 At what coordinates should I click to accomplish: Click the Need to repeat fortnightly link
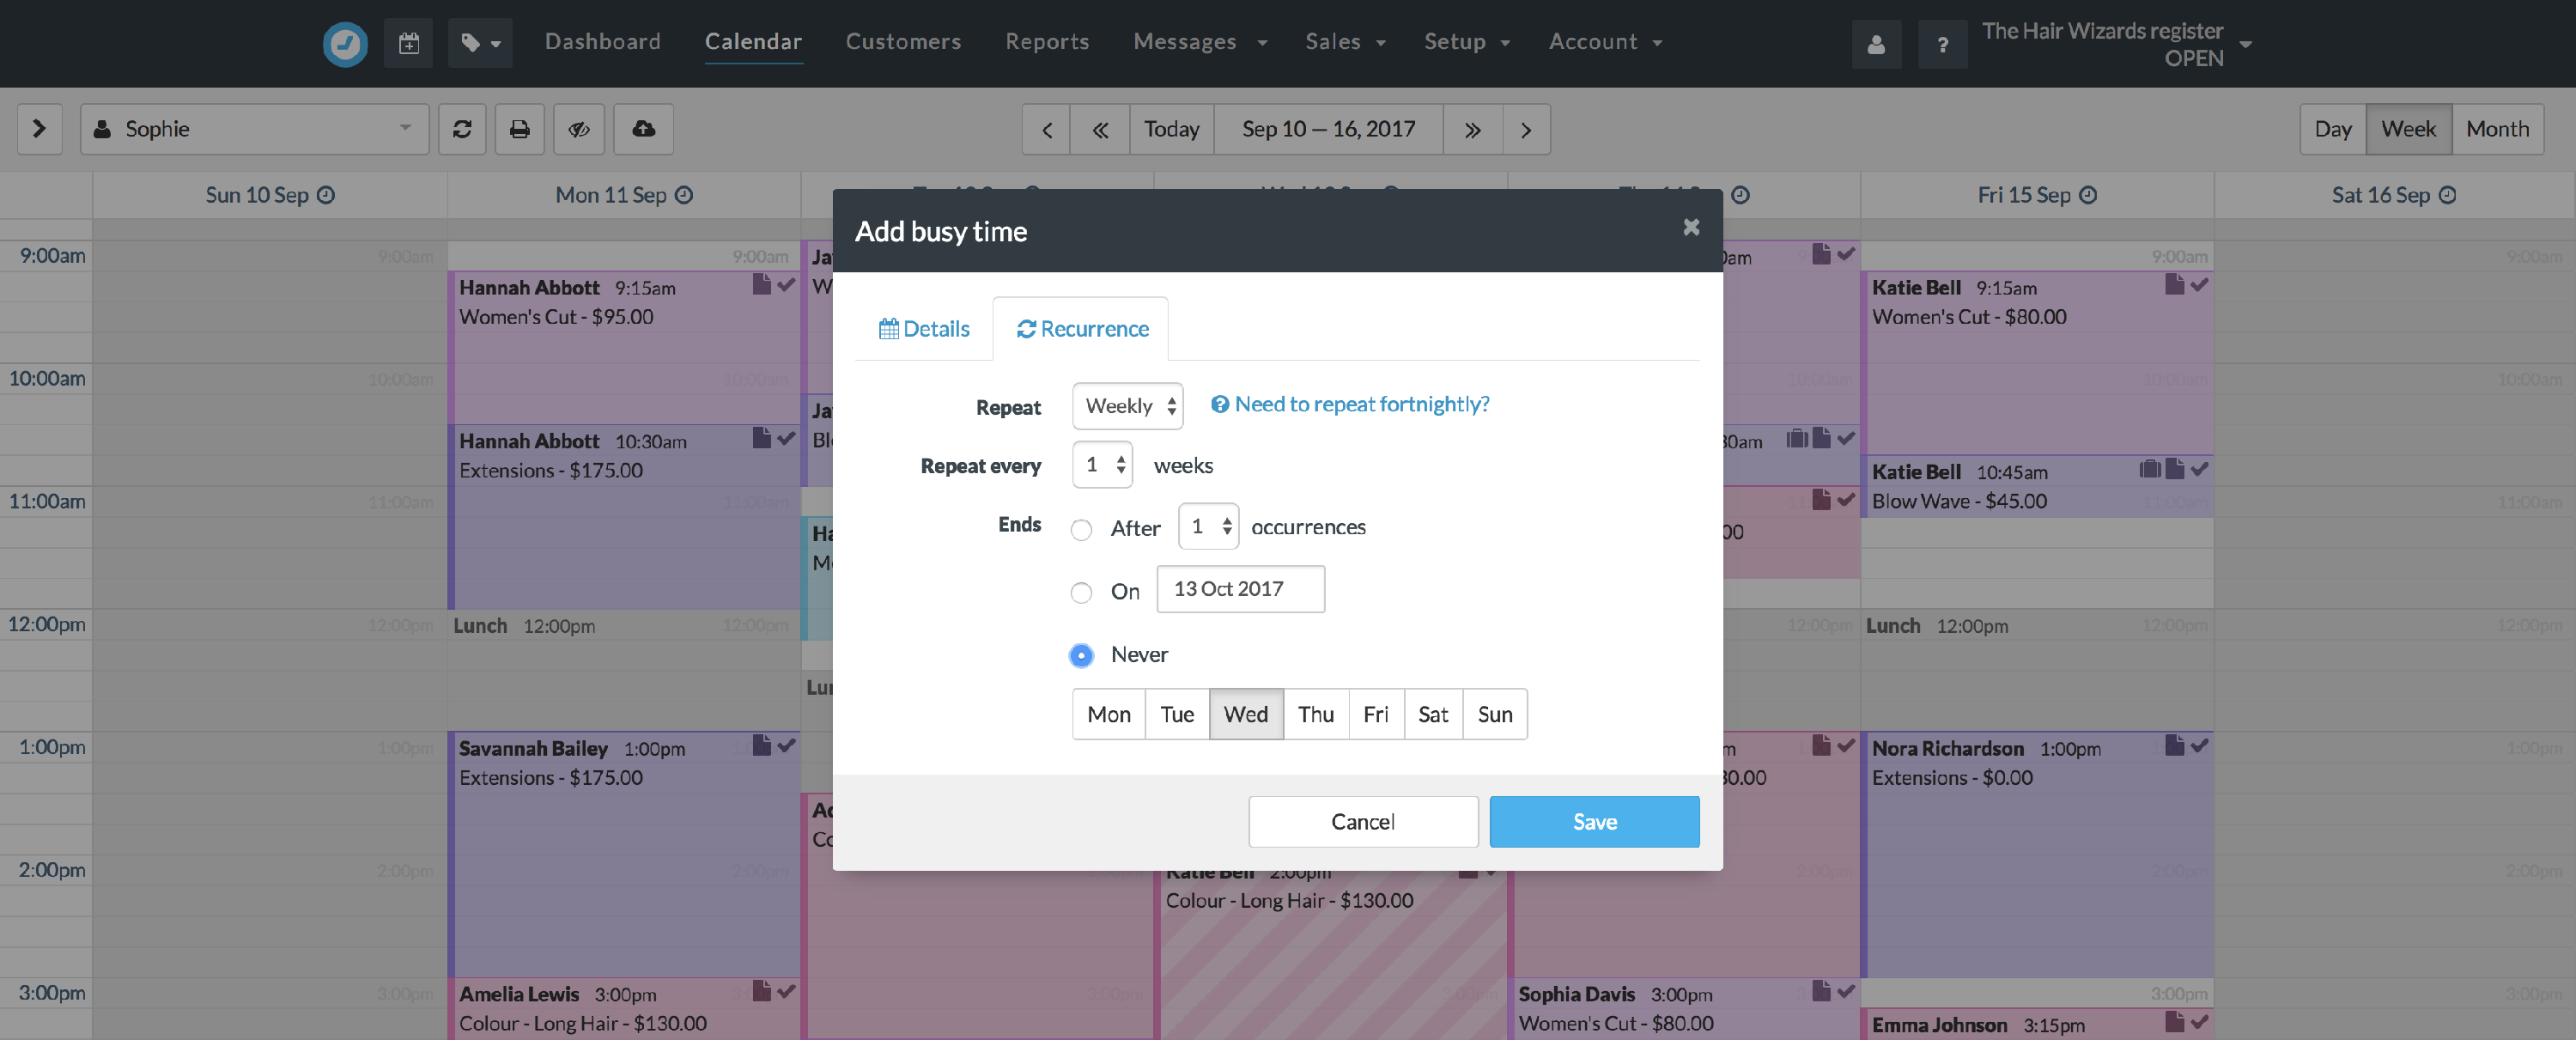(1349, 404)
